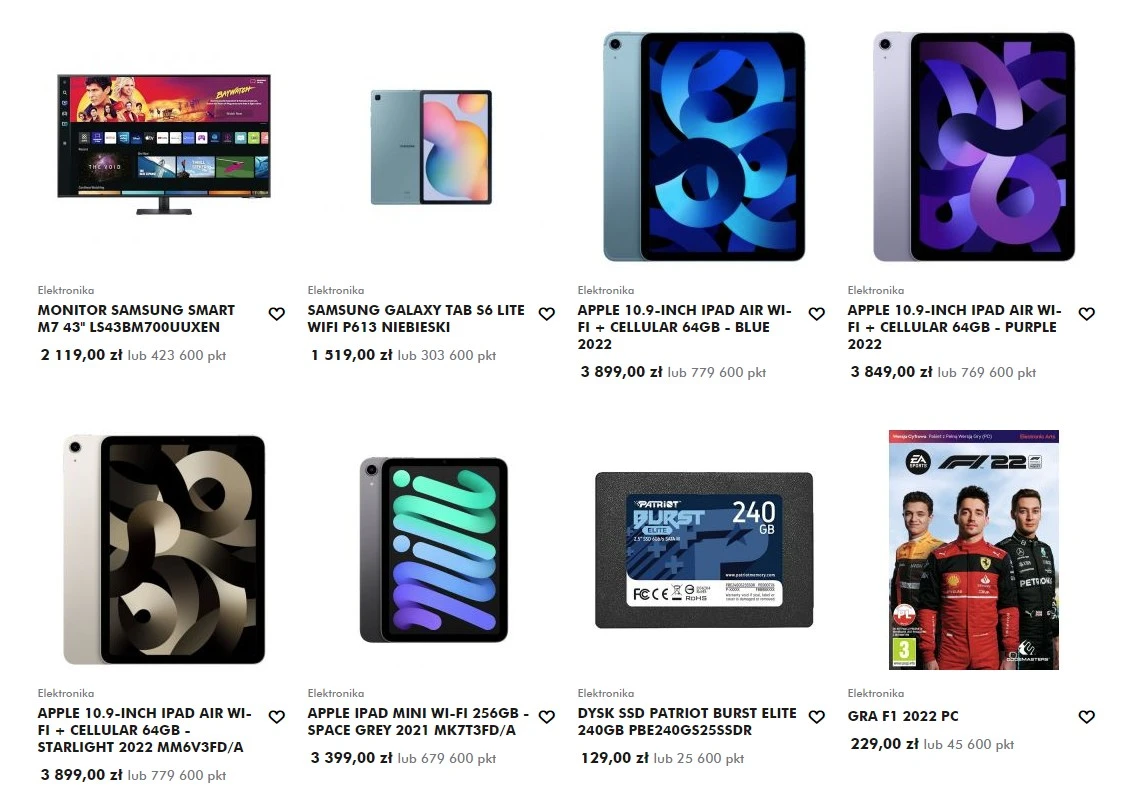Viewport: 1126px width, 801px height.
Task: Toggle wishlist heart for blue iPad Air
Action: click(816, 314)
